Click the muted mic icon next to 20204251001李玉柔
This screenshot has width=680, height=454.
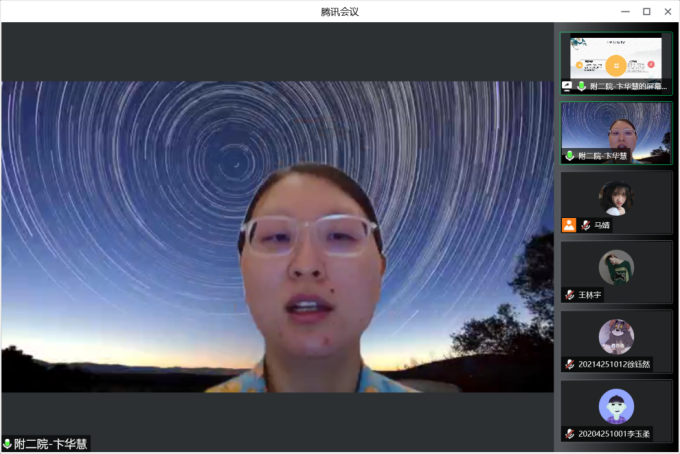(569, 433)
